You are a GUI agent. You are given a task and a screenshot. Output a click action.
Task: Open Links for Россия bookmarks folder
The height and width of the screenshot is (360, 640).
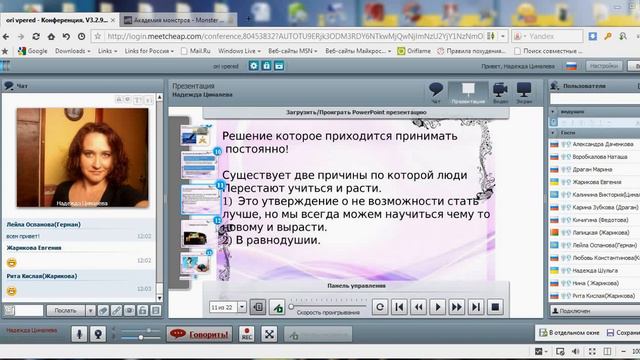coord(149,51)
